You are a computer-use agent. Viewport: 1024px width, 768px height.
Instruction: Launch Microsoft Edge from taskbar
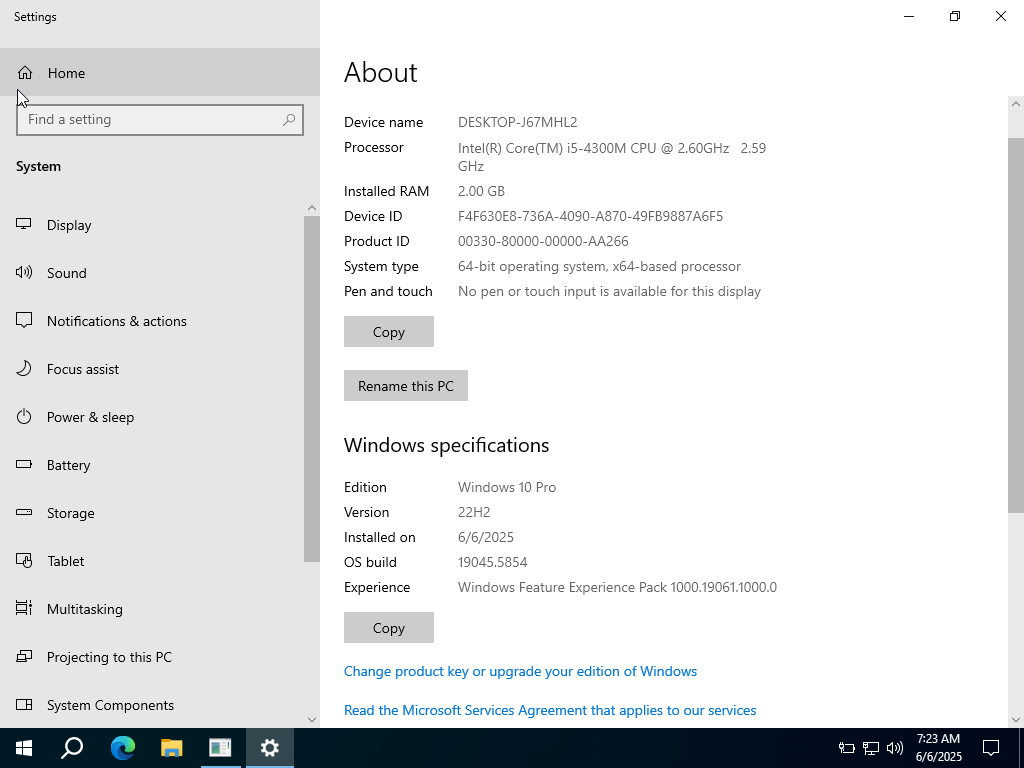(122, 748)
